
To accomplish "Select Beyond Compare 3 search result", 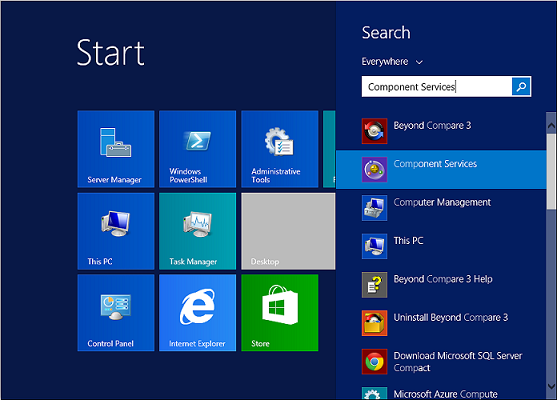I will (441, 131).
